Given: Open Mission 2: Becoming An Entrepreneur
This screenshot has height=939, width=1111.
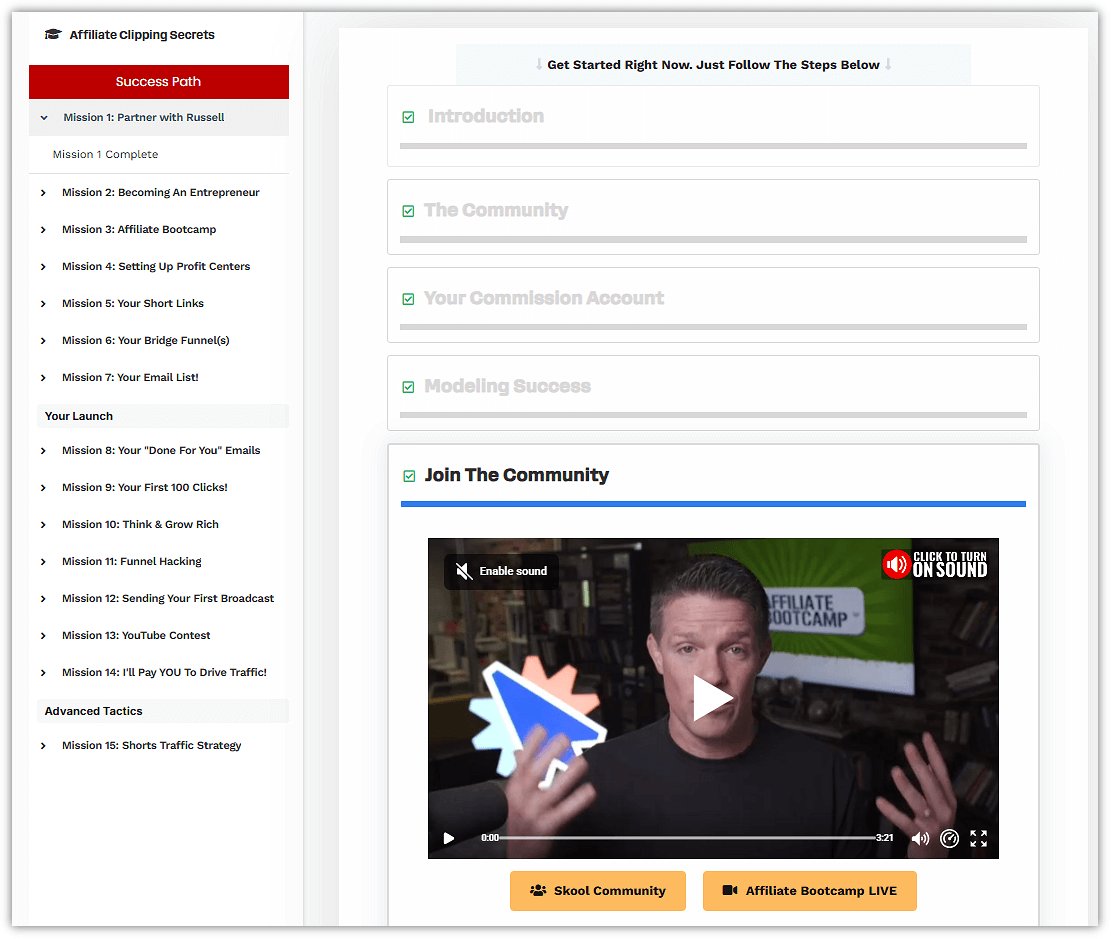Looking at the screenshot, I should [161, 193].
